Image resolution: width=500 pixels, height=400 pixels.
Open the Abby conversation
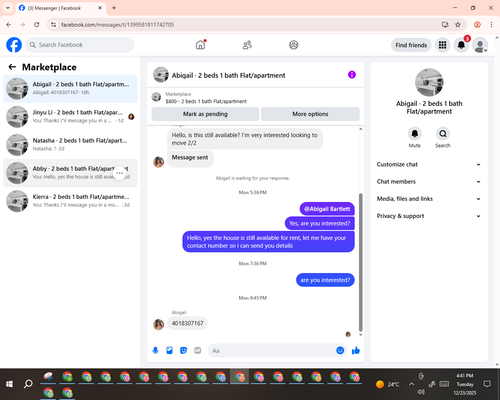pyautogui.click(x=70, y=173)
